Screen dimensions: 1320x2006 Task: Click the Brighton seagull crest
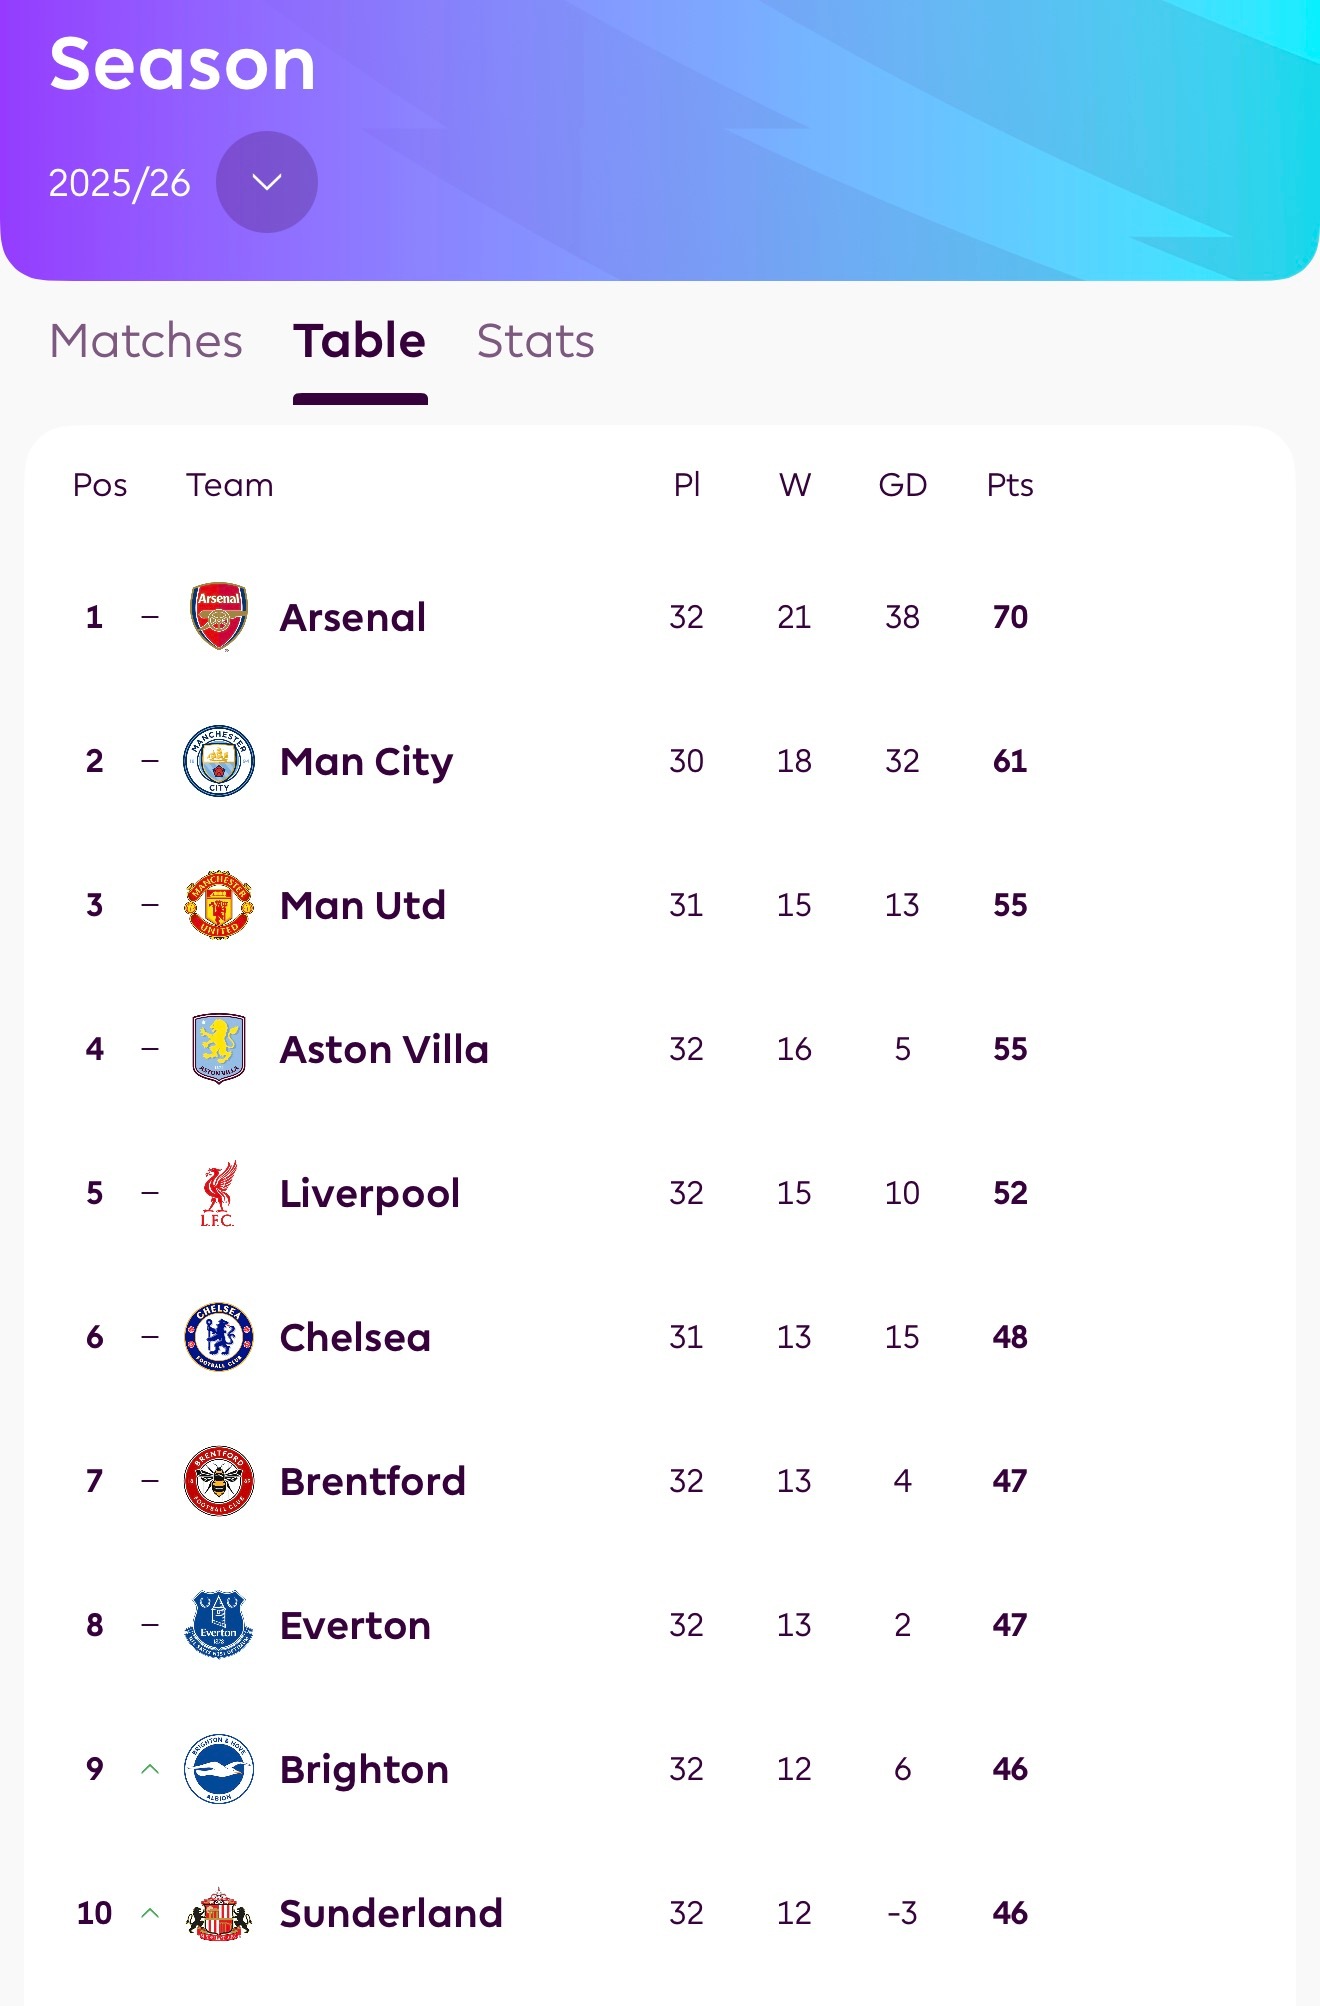[x=219, y=1769]
